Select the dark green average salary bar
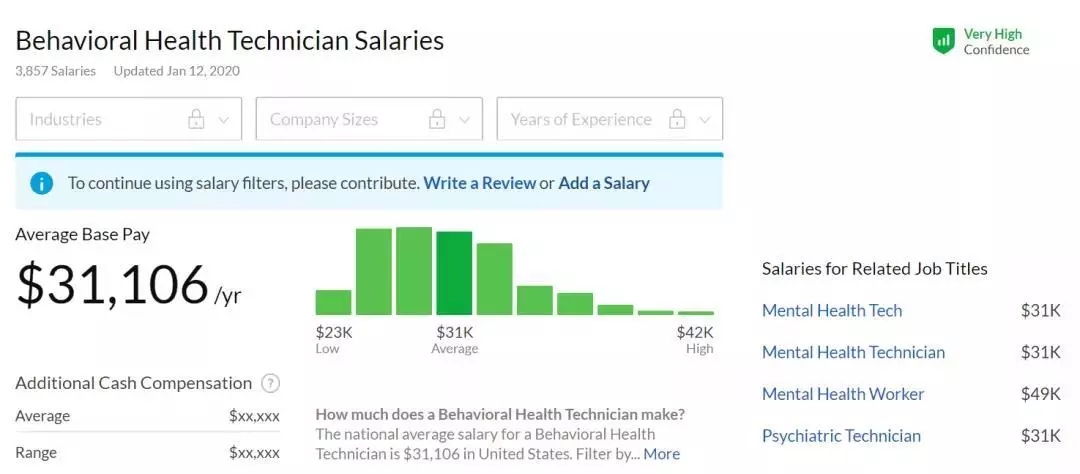 pos(454,273)
